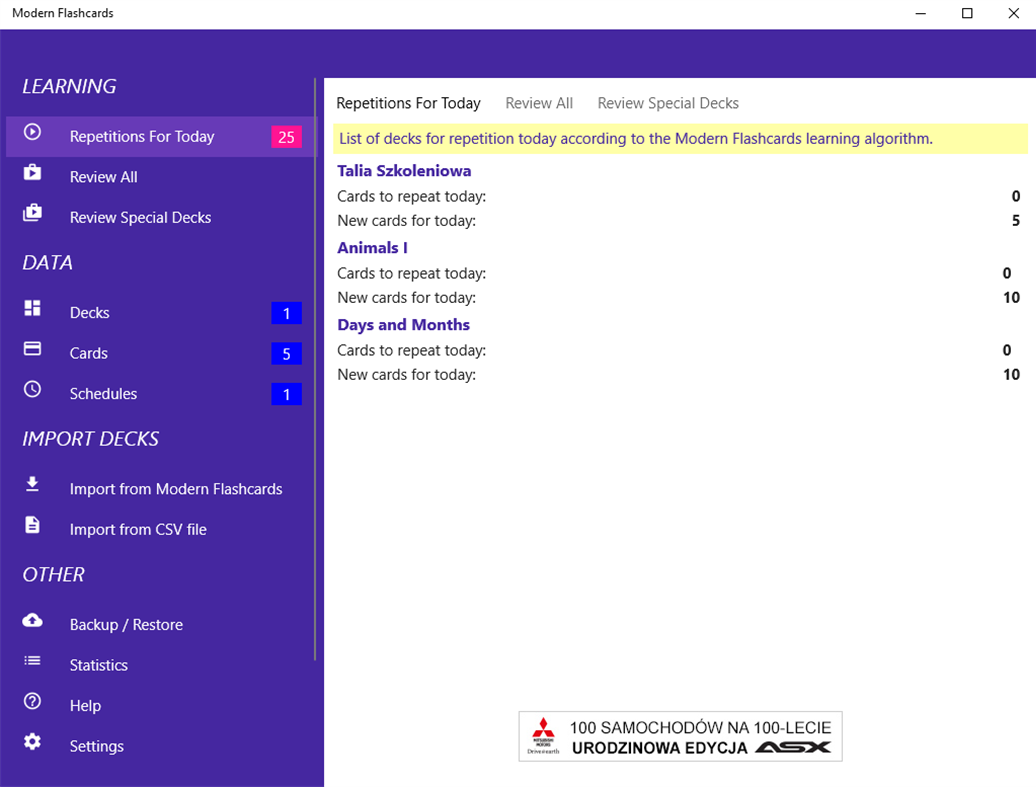Open Help using the question mark icon
The image size is (1036, 787).
31,701
